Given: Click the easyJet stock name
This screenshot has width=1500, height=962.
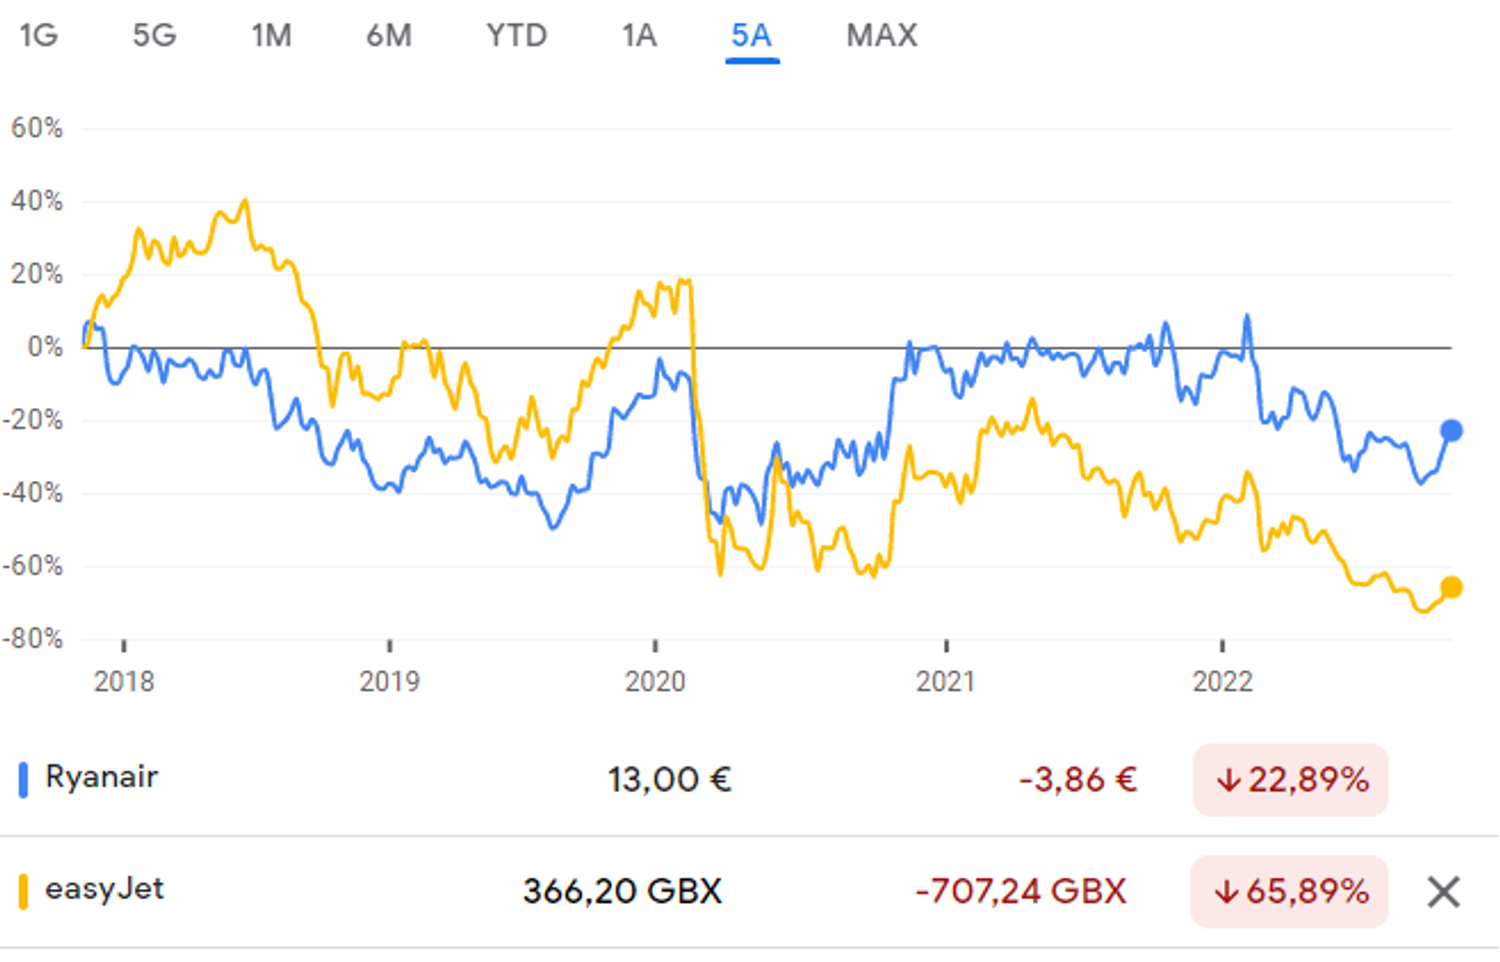Looking at the screenshot, I should click(x=105, y=888).
